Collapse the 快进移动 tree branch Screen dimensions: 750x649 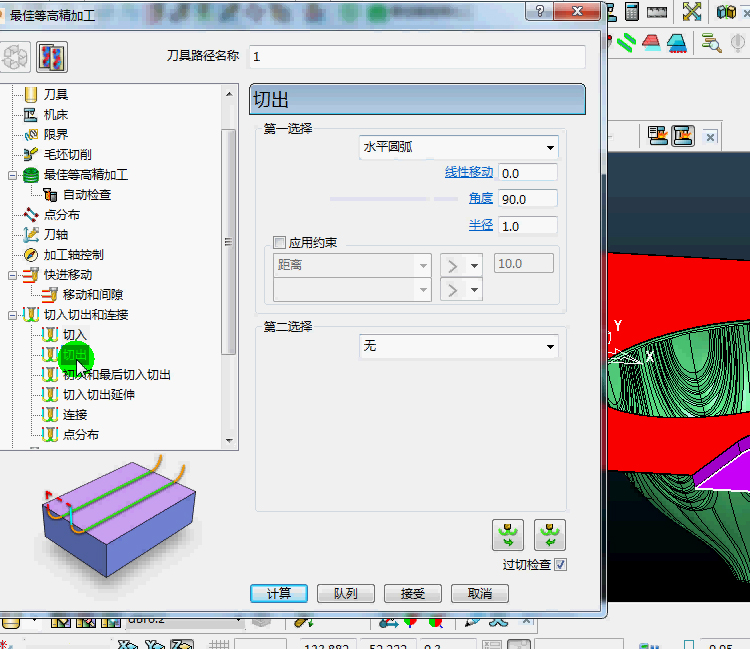coord(12,275)
